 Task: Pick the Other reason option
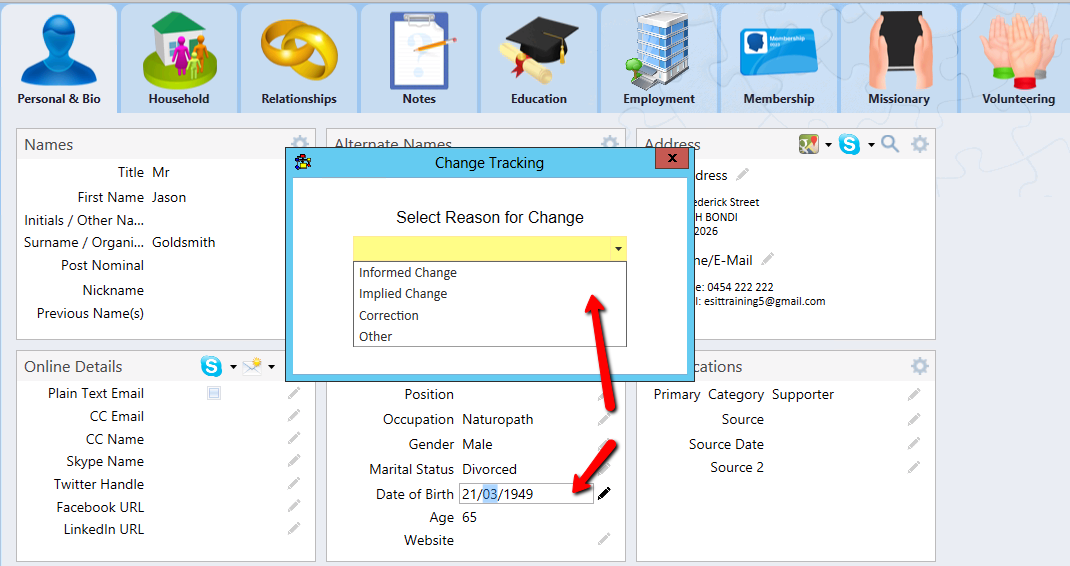tap(376, 336)
